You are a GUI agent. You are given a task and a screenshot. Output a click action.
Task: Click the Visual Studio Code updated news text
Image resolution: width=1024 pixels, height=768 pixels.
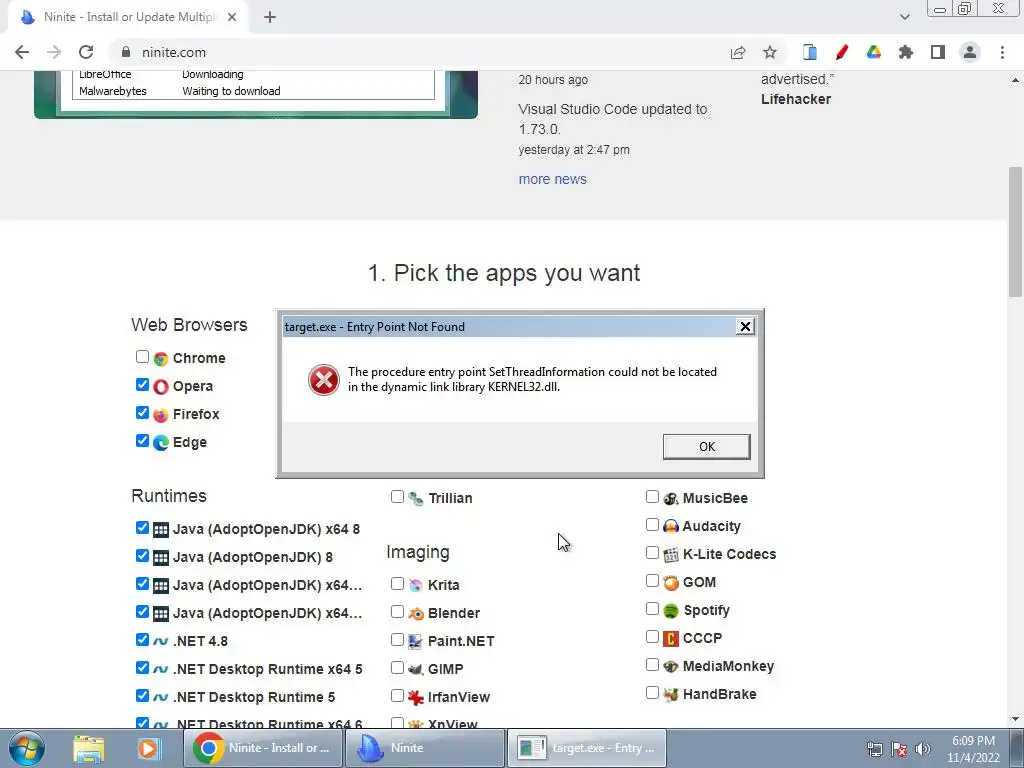(613, 119)
